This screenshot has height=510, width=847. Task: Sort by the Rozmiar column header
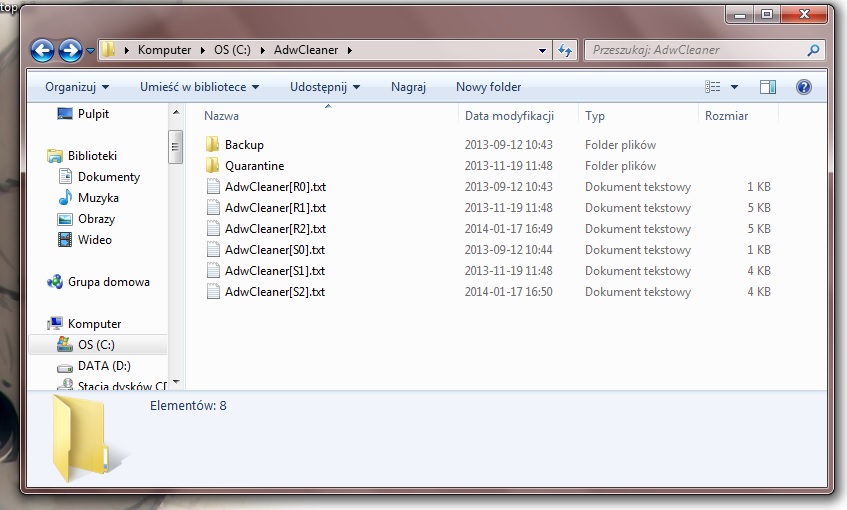(x=727, y=116)
